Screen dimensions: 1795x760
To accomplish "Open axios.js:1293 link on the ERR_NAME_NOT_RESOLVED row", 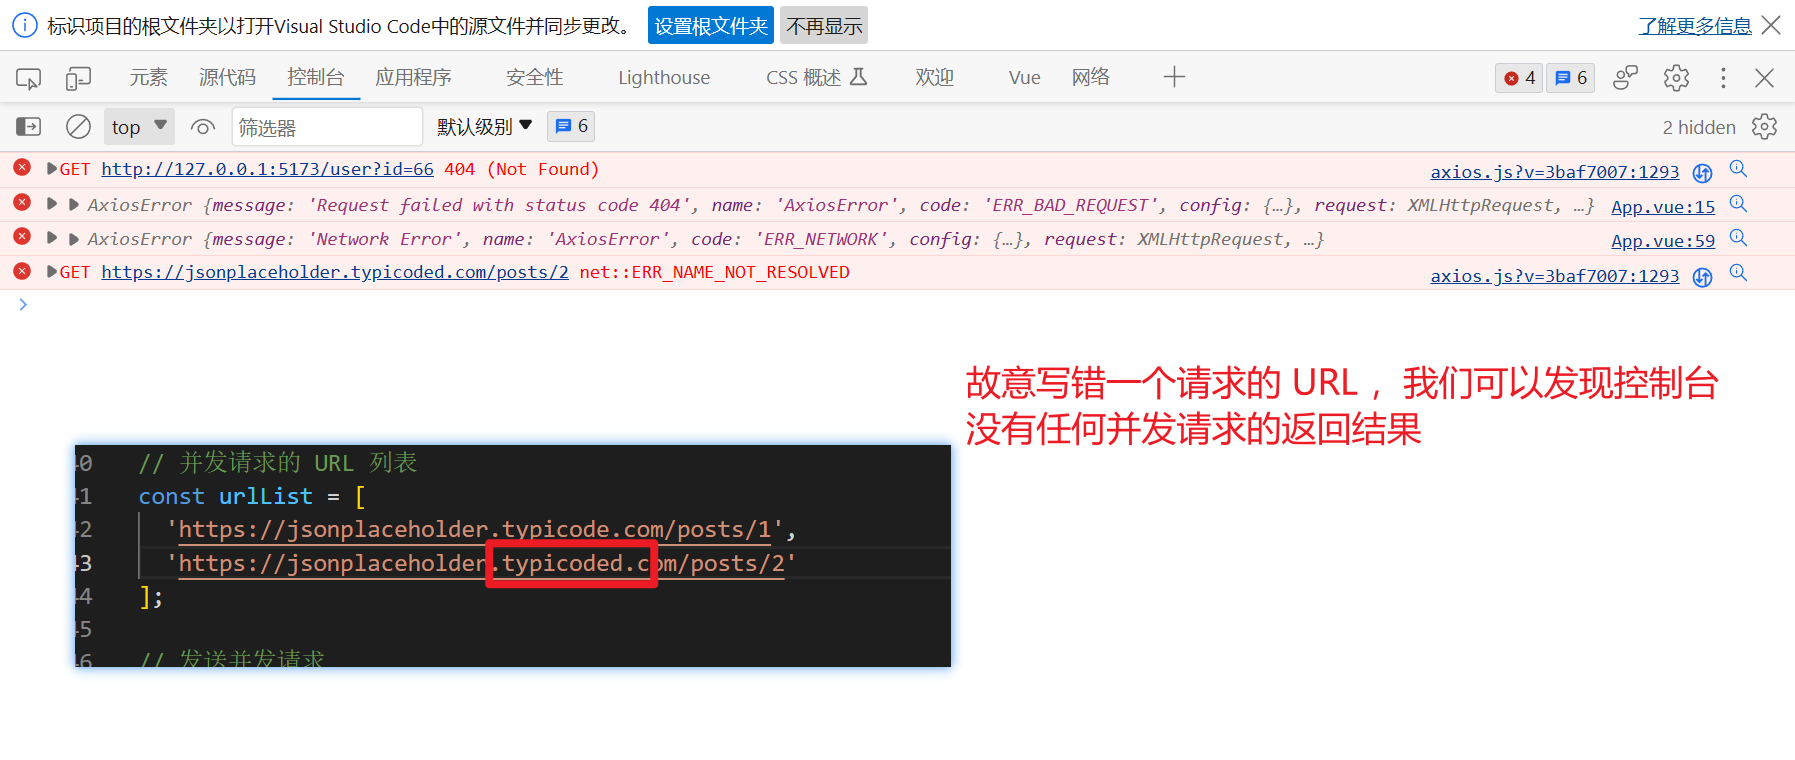I will [x=1555, y=276].
